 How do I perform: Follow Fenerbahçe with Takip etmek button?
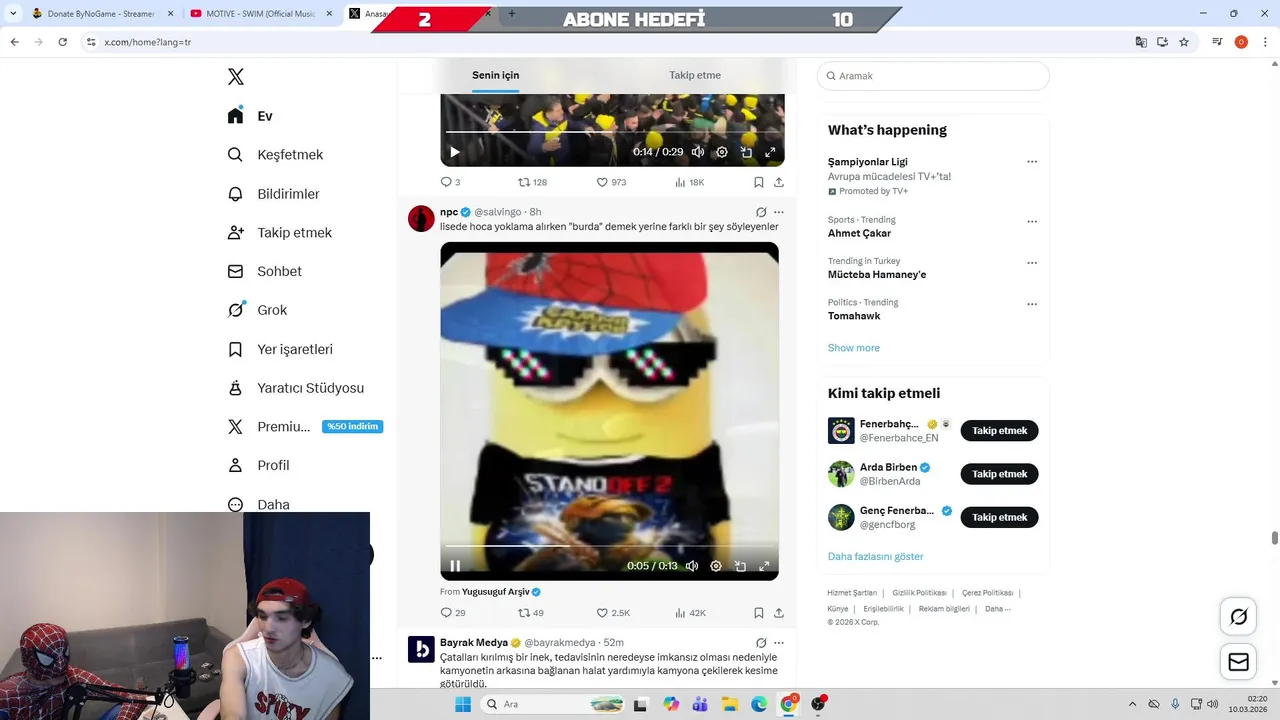pyautogui.click(x=999, y=431)
